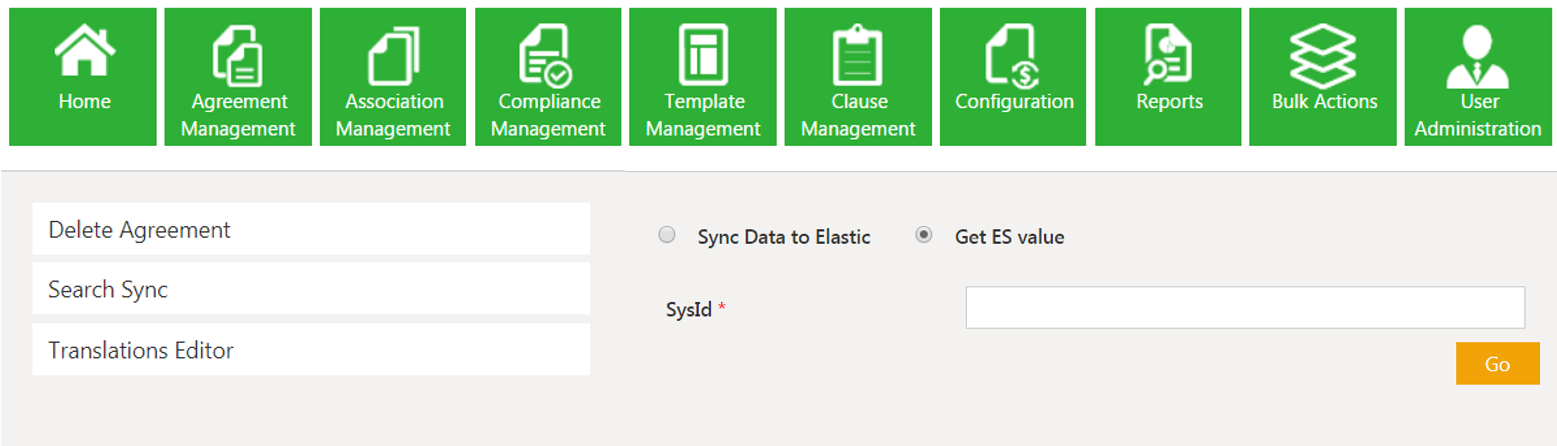Click the Sync Data to Elastic label

pyautogui.click(x=784, y=238)
